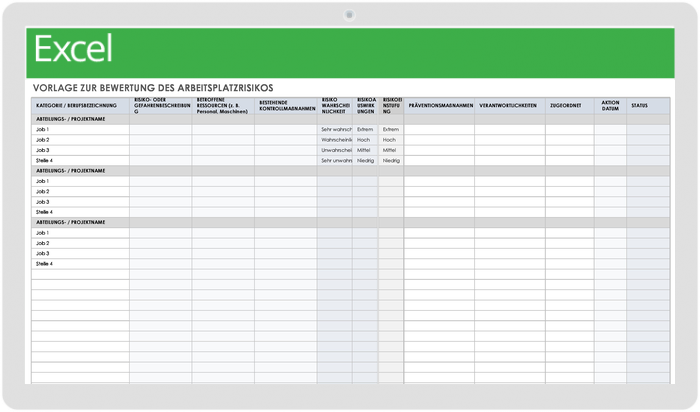The width and height of the screenshot is (700, 412).
Task: Click 'Job 1' in the row rated Extrem
Action: (x=42, y=129)
